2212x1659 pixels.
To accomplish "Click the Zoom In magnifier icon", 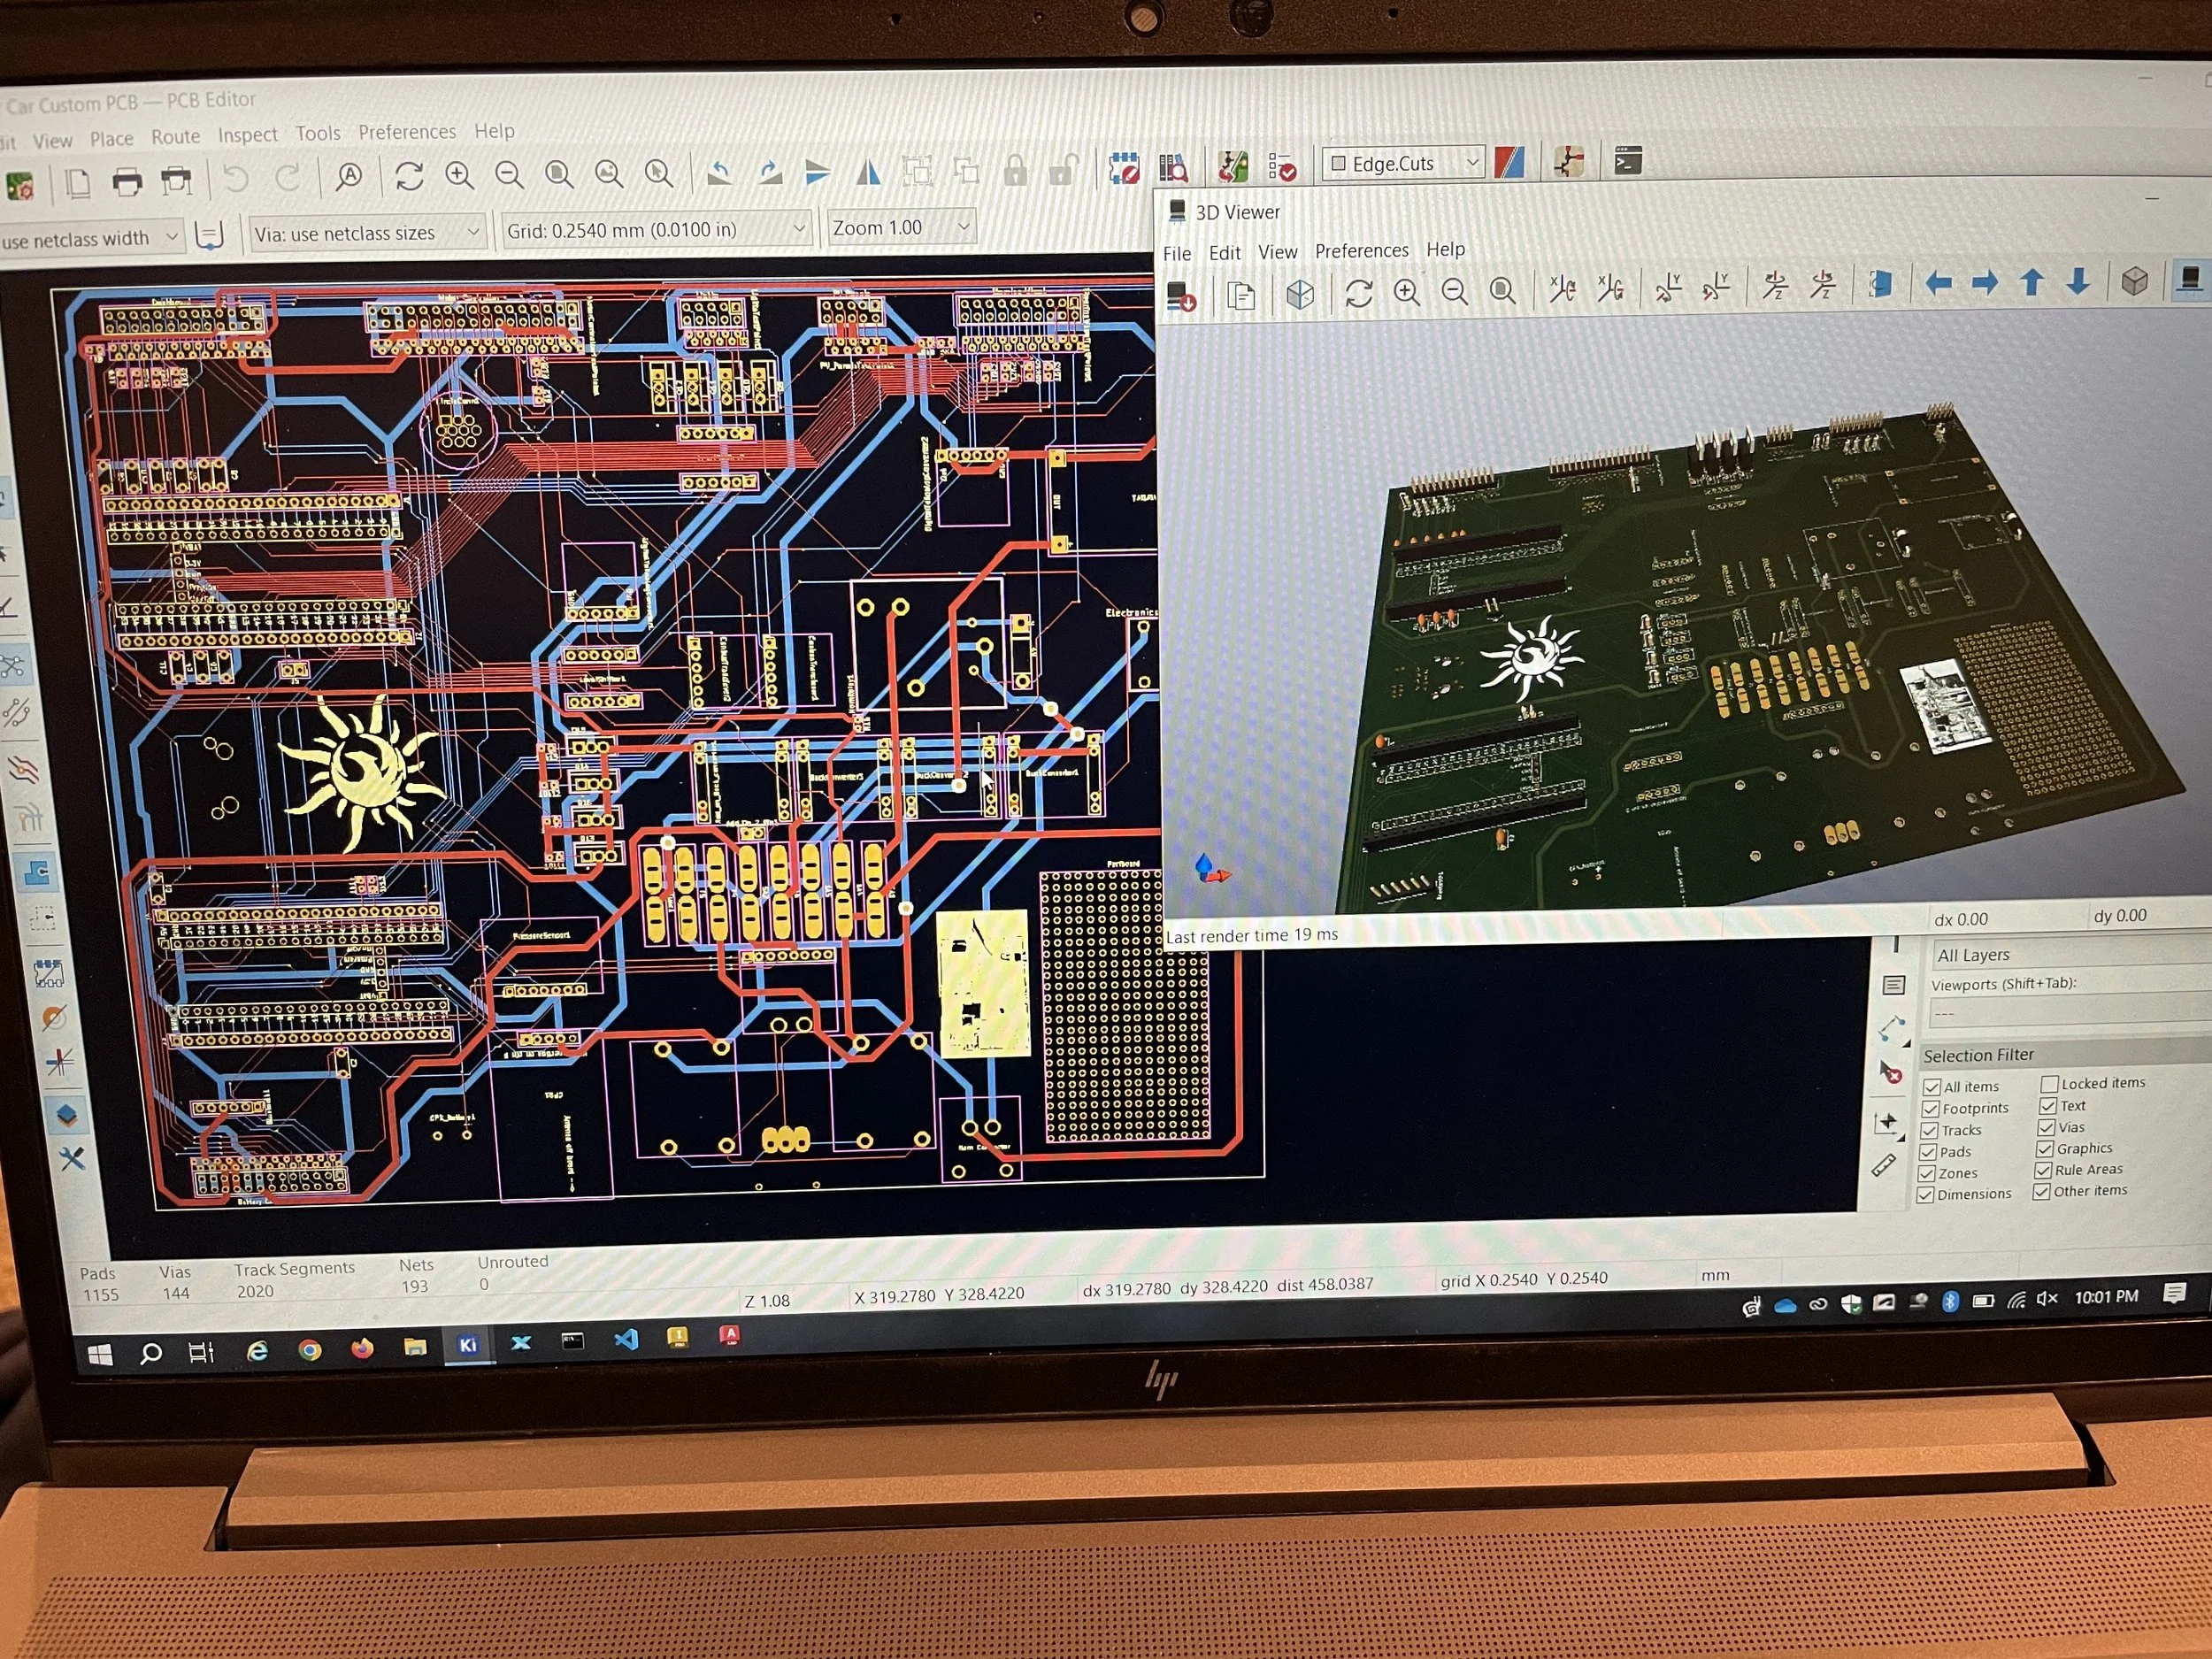I will pyautogui.click(x=459, y=176).
